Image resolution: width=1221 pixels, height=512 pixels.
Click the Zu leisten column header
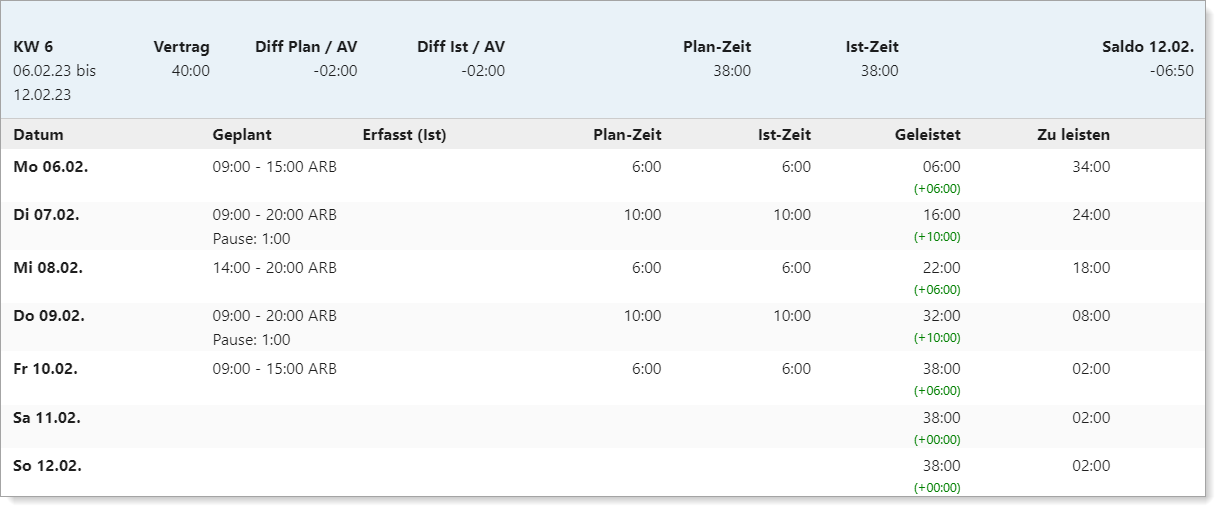click(1073, 135)
